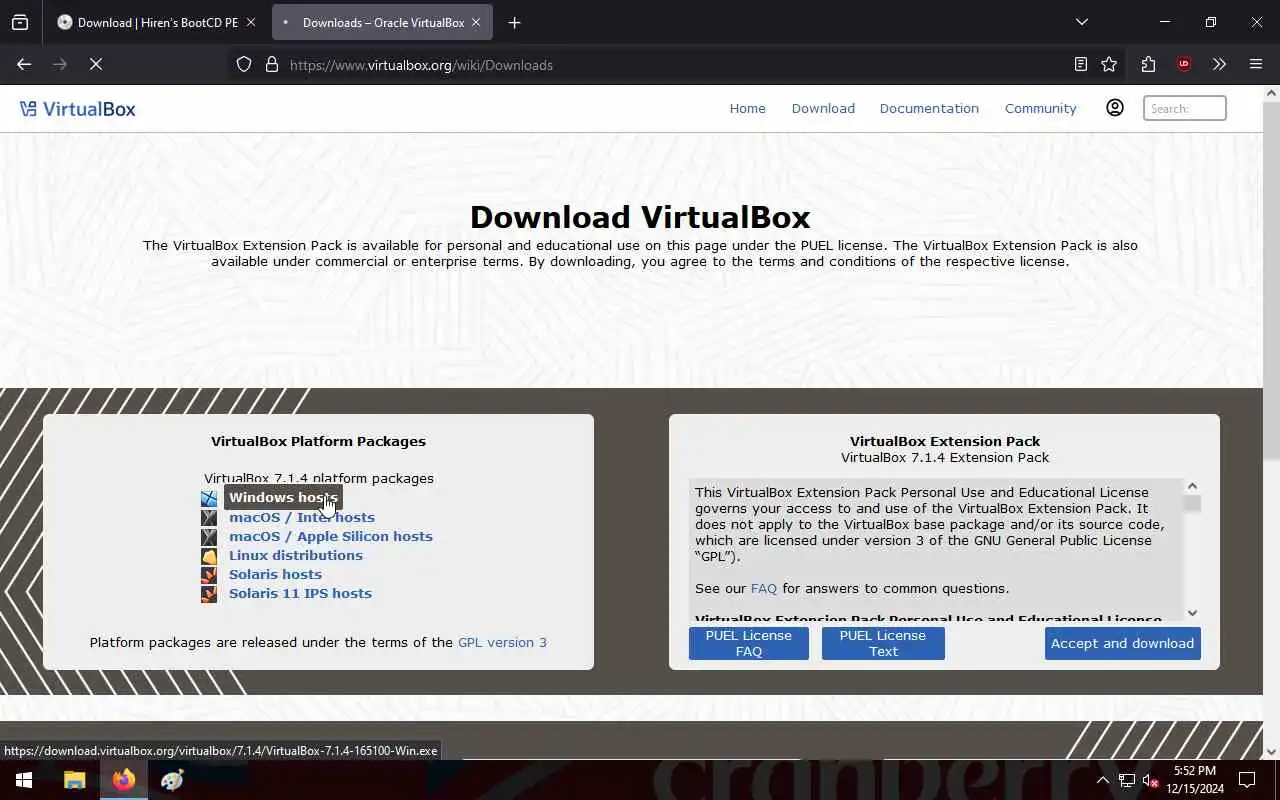Launch the paint app from taskbar
Screen dimensions: 1280x800
pos(172,780)
